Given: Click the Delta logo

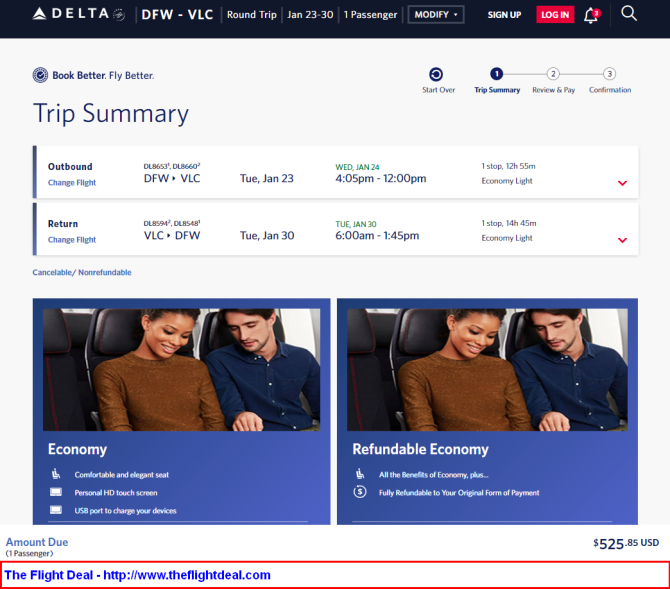Looking at the screenshot, I should 79,14.
